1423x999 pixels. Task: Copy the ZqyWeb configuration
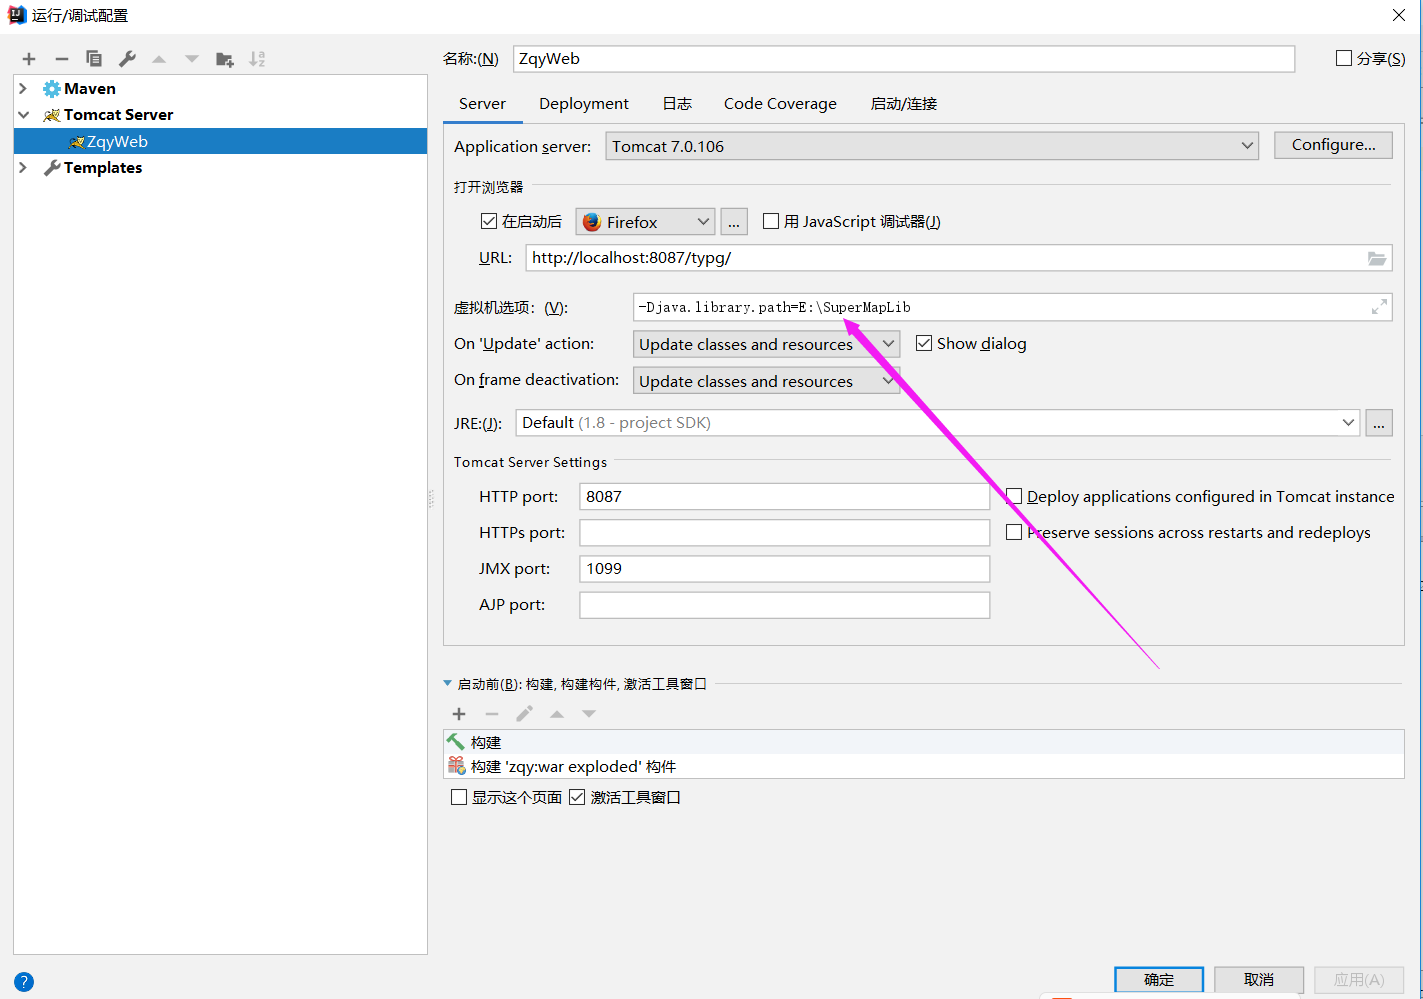93,58
